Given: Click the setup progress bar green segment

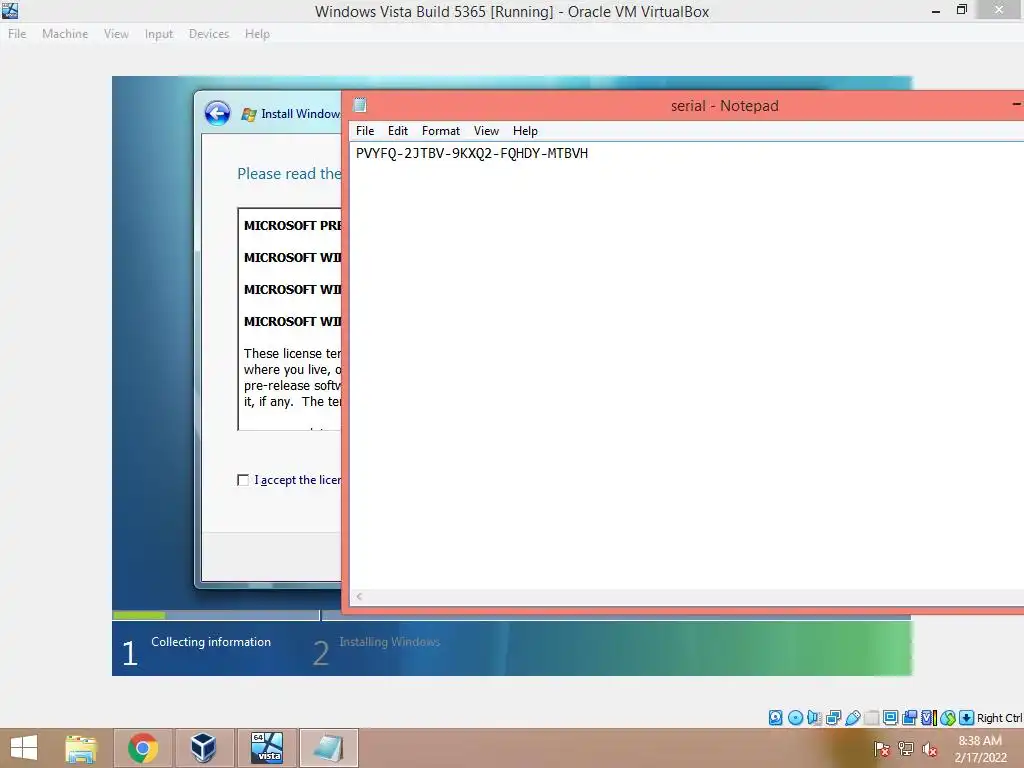Looking at the screenshot, I should [x=139, y=615].
